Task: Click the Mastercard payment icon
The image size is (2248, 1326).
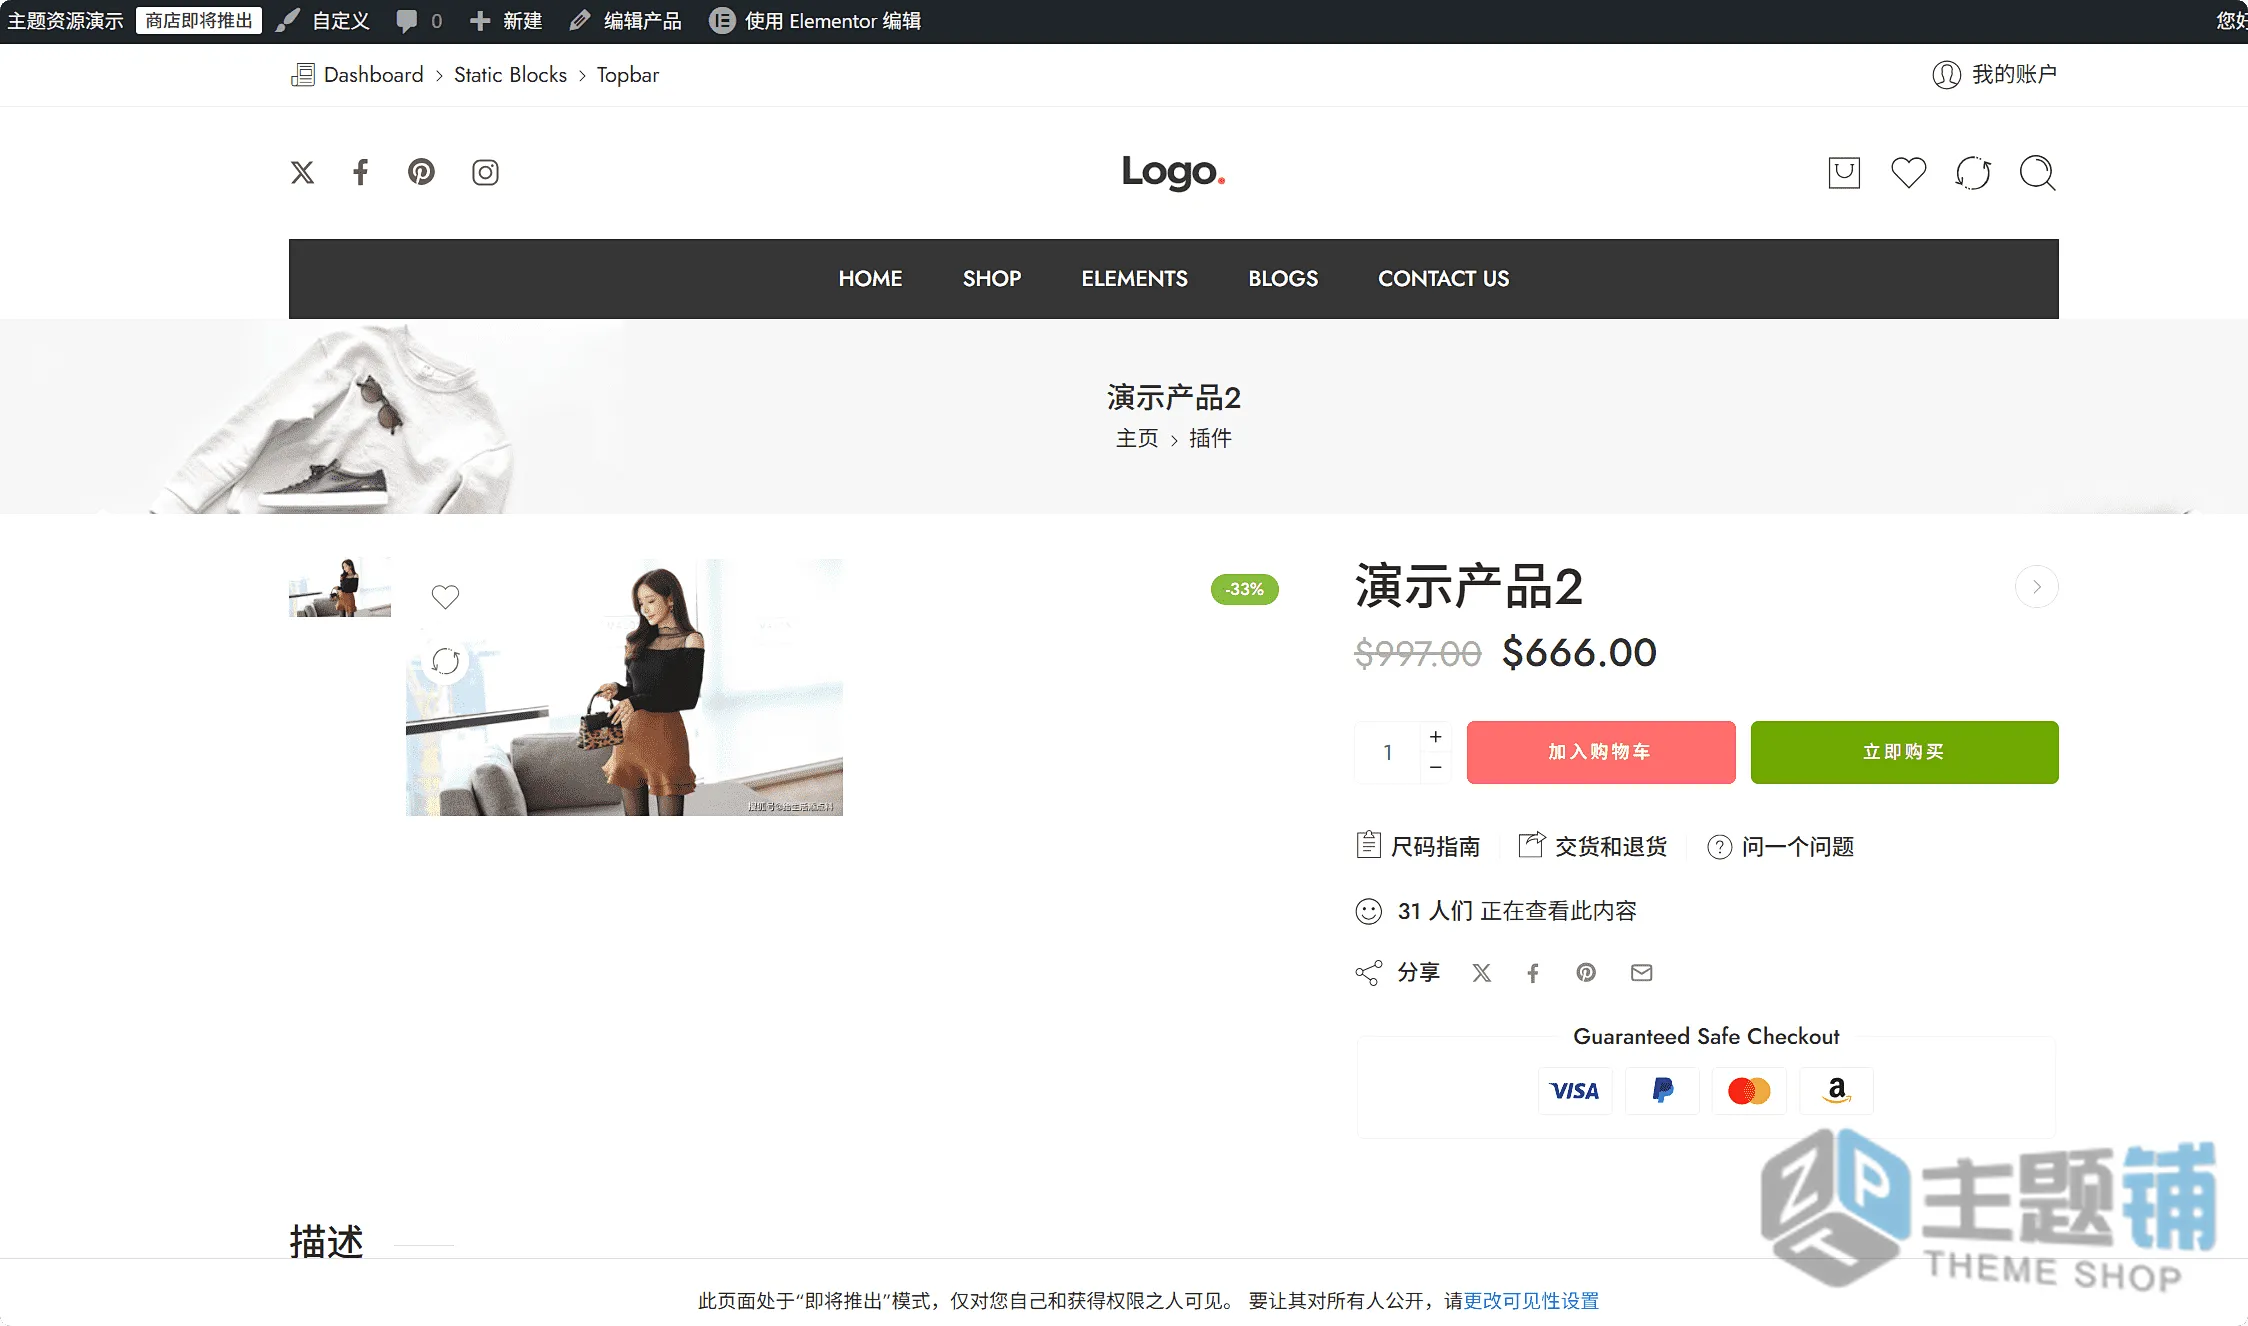Action: [1749, 1090]
